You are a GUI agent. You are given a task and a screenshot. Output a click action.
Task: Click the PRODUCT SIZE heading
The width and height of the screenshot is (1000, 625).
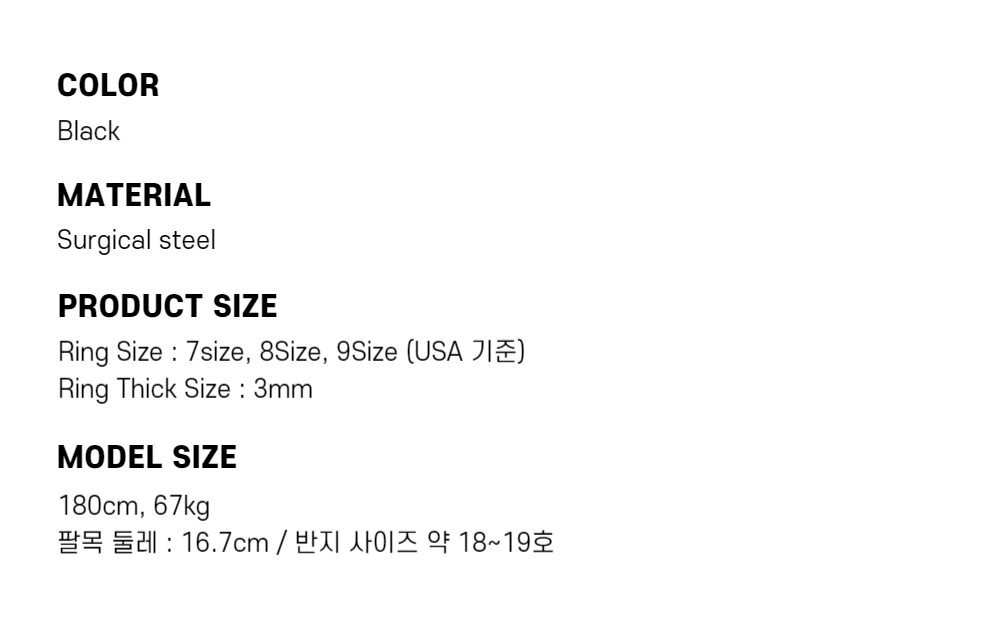[167, 306]
